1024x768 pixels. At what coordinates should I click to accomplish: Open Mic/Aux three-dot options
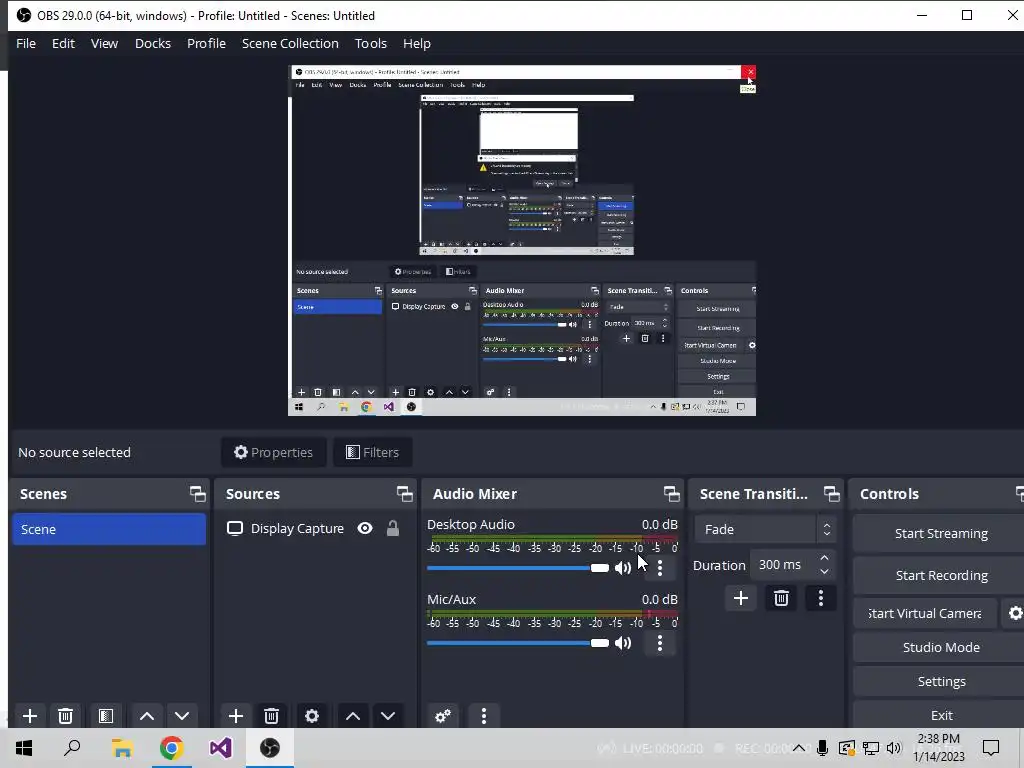pos(660,643)
